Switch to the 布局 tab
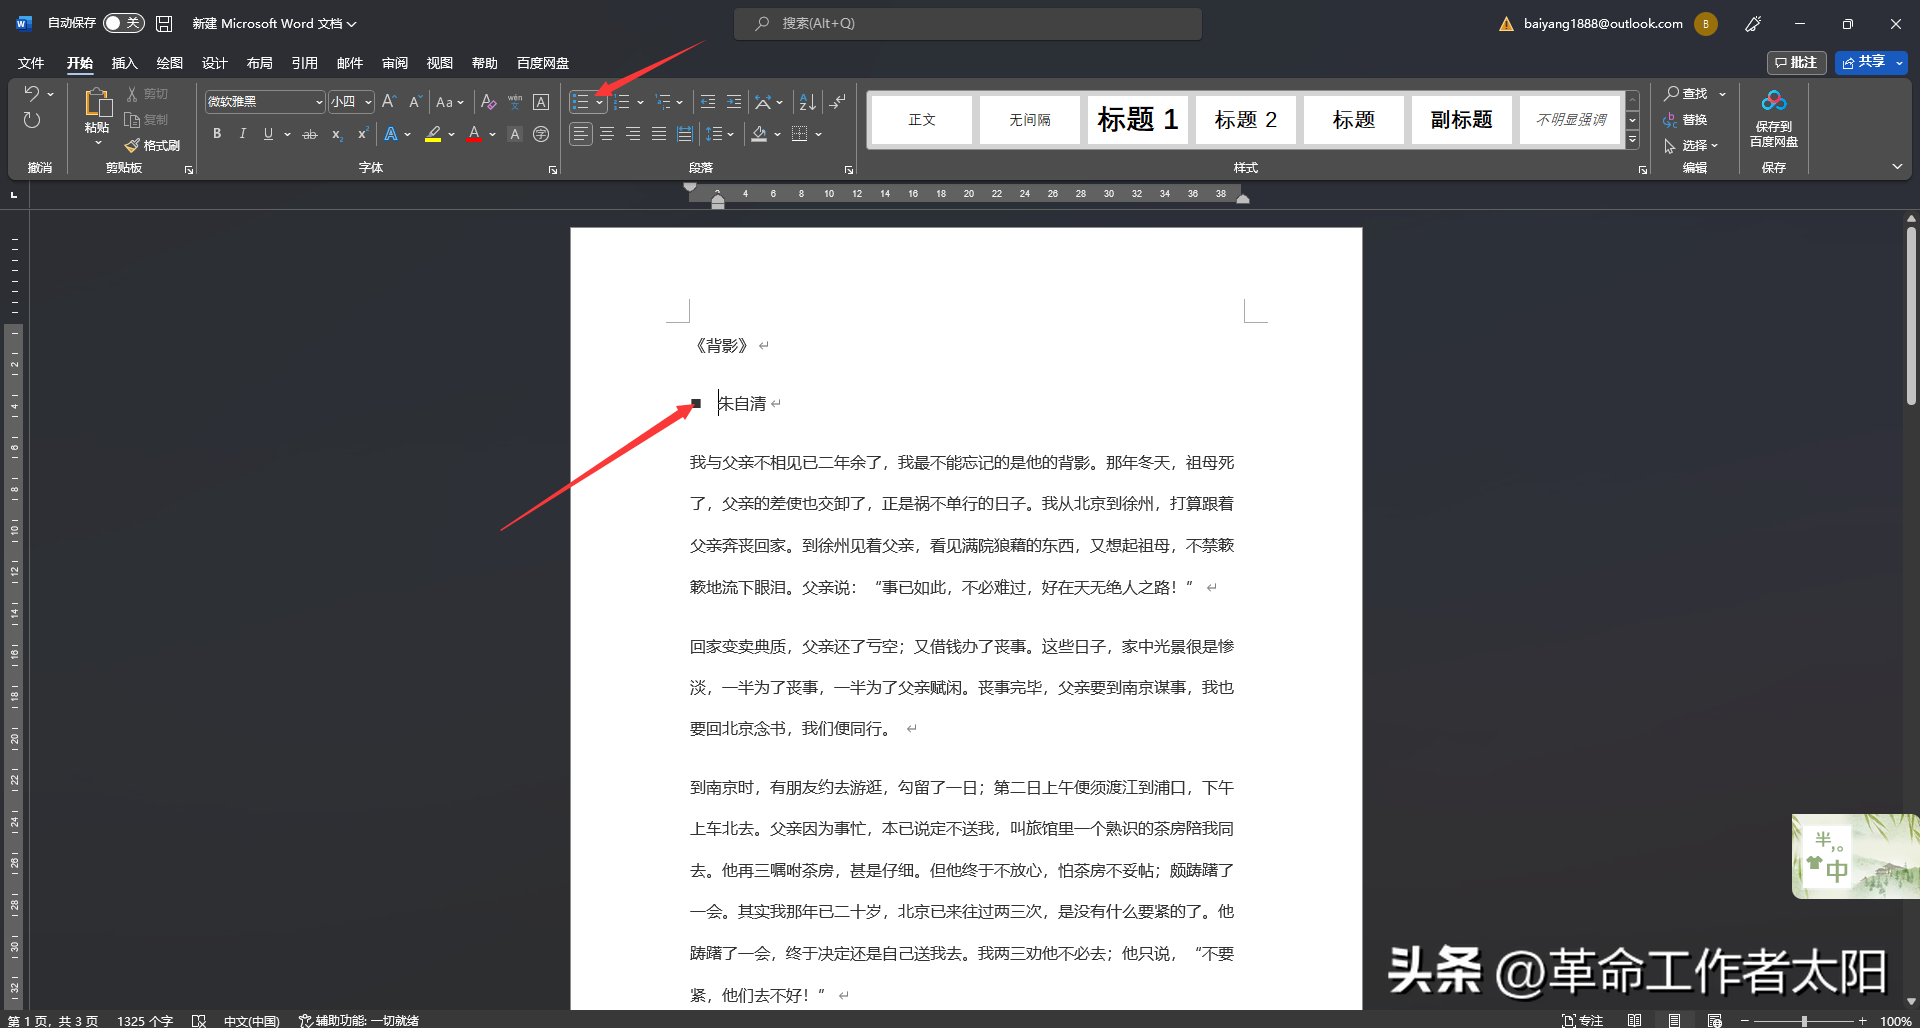The image size is (1920, 1028). (260, 63)
